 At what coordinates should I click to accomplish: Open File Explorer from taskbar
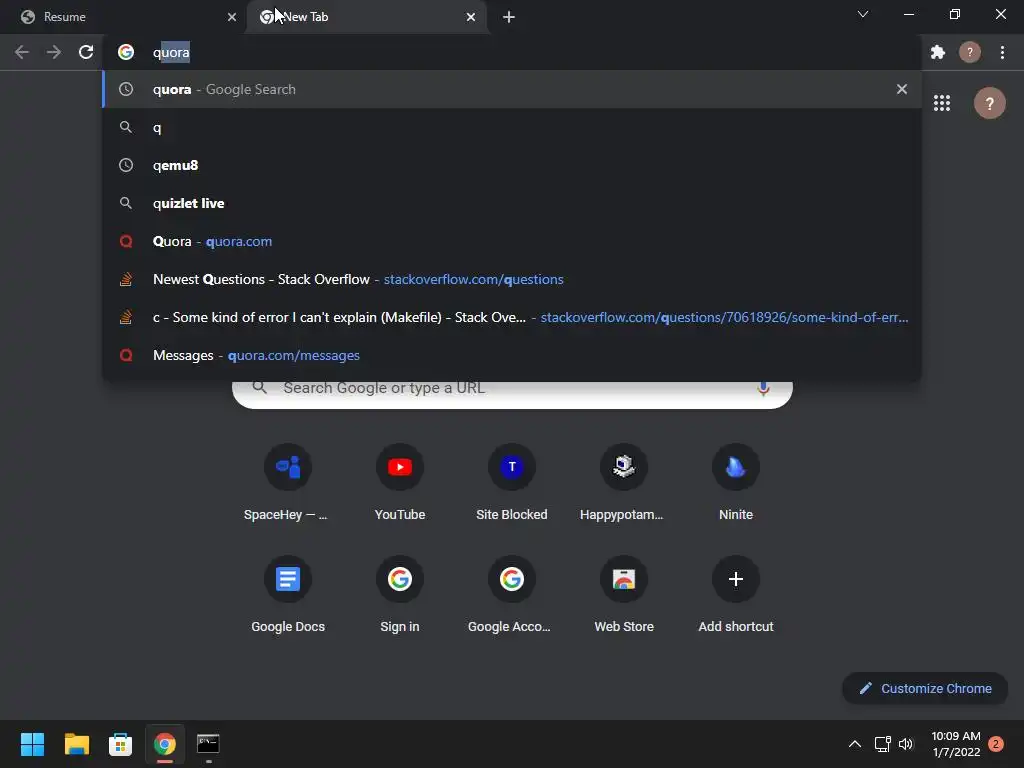(76, 744)
